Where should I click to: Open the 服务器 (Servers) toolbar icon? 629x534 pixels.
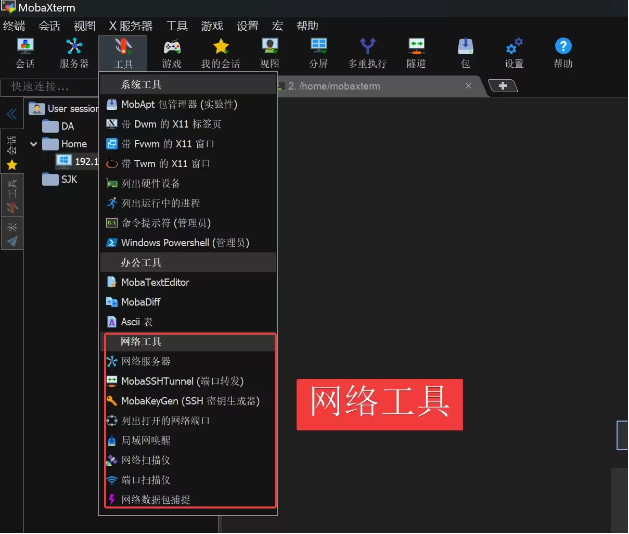[x=74, y=52]
